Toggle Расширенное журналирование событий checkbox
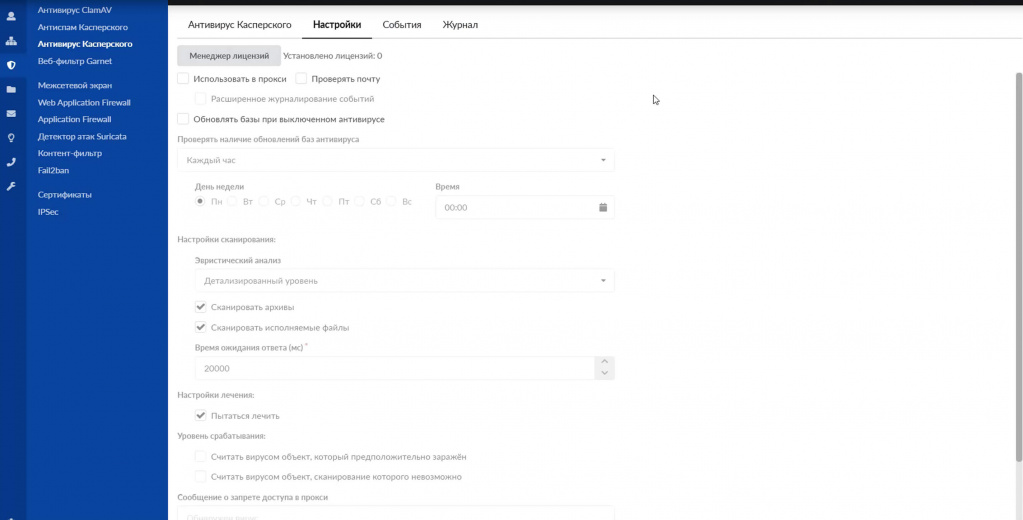This screenshot has height=520, width=1023. 201,99
